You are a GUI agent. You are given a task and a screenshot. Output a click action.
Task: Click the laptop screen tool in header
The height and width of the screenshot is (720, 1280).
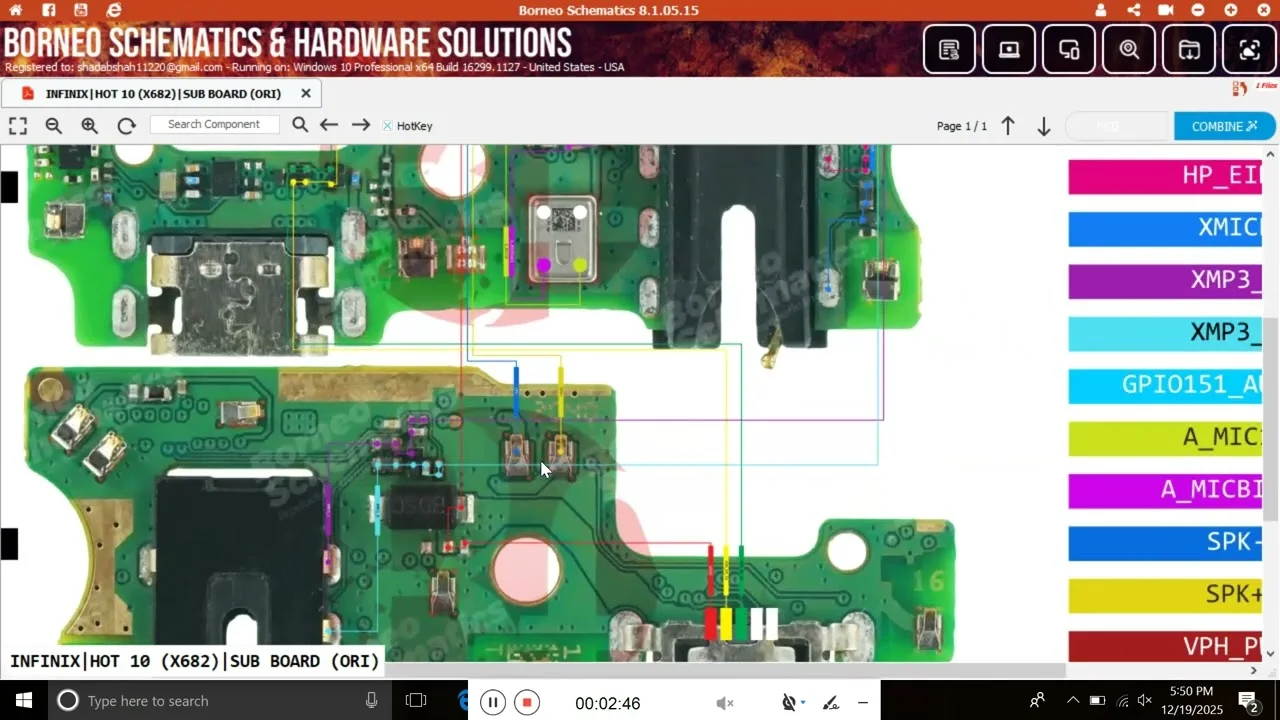(x=1009, y=49)
